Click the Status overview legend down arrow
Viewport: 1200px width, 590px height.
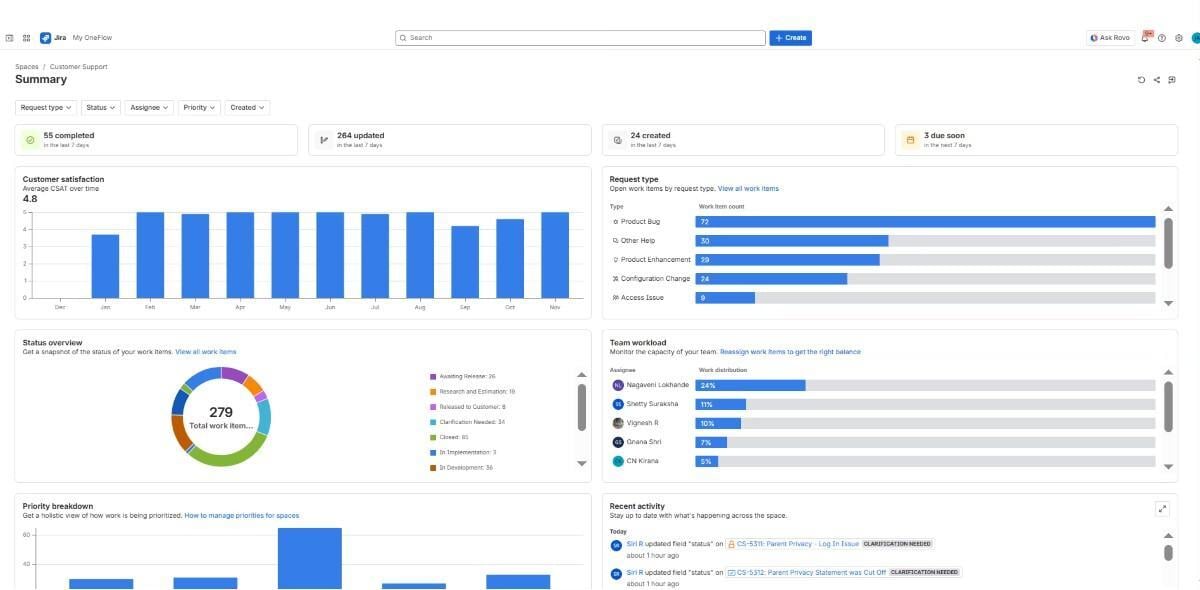(582, 464)
